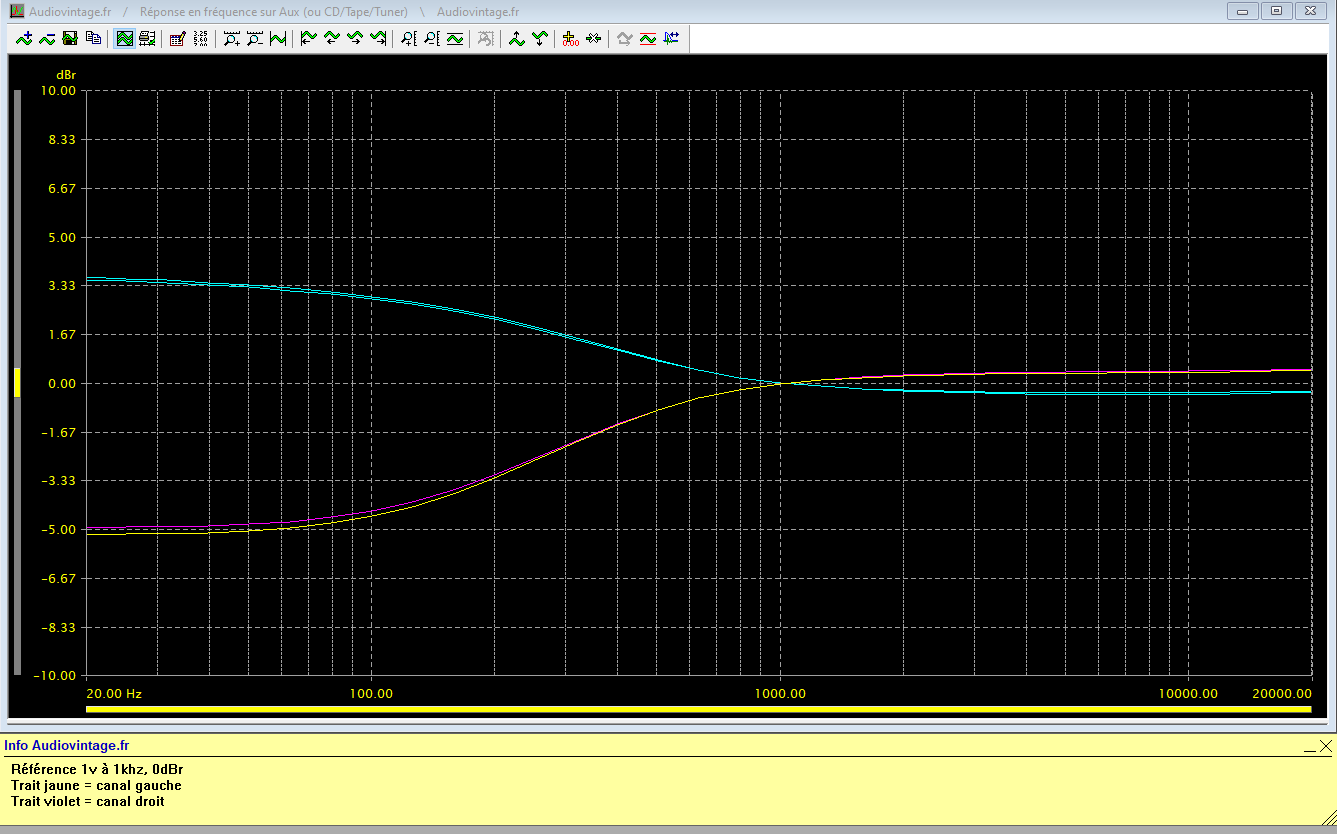The height and width of the screenshot is (834, 1337).
Task: Click the 'Info Audiovintage.fr' panel title
Action: coord(67,745)
